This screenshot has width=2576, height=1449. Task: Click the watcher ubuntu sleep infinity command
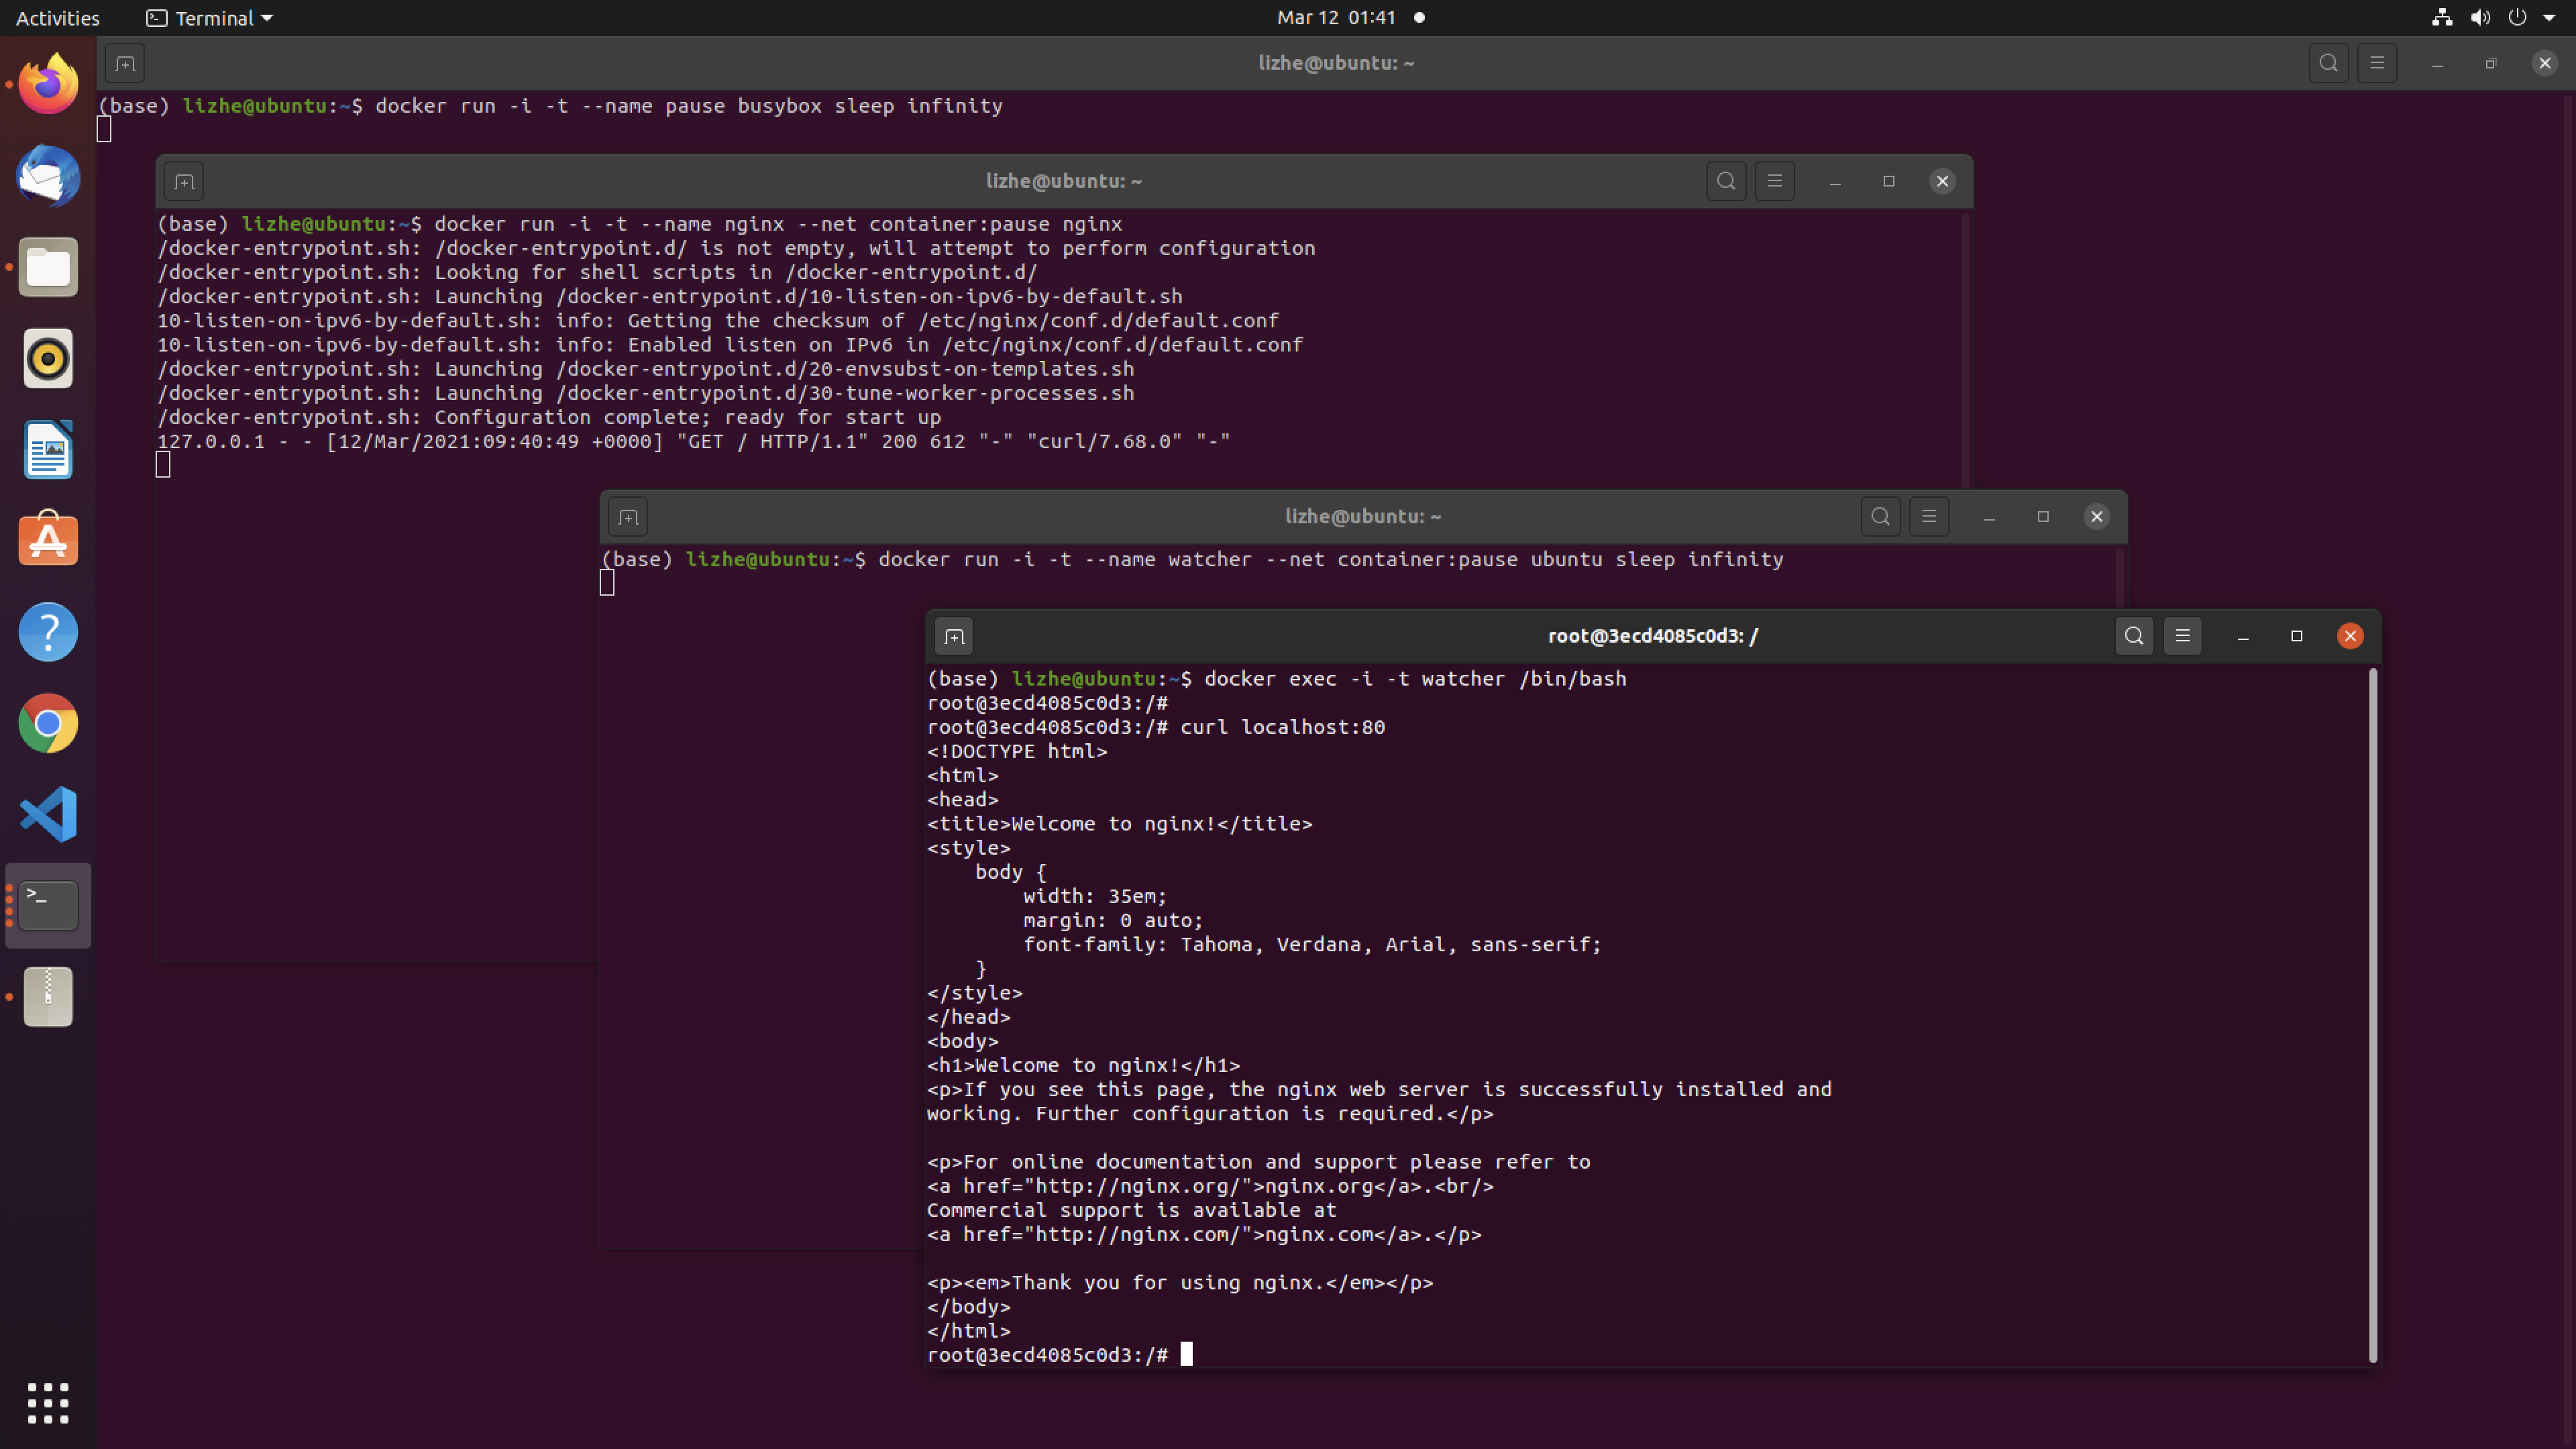tap(1331, 559)
